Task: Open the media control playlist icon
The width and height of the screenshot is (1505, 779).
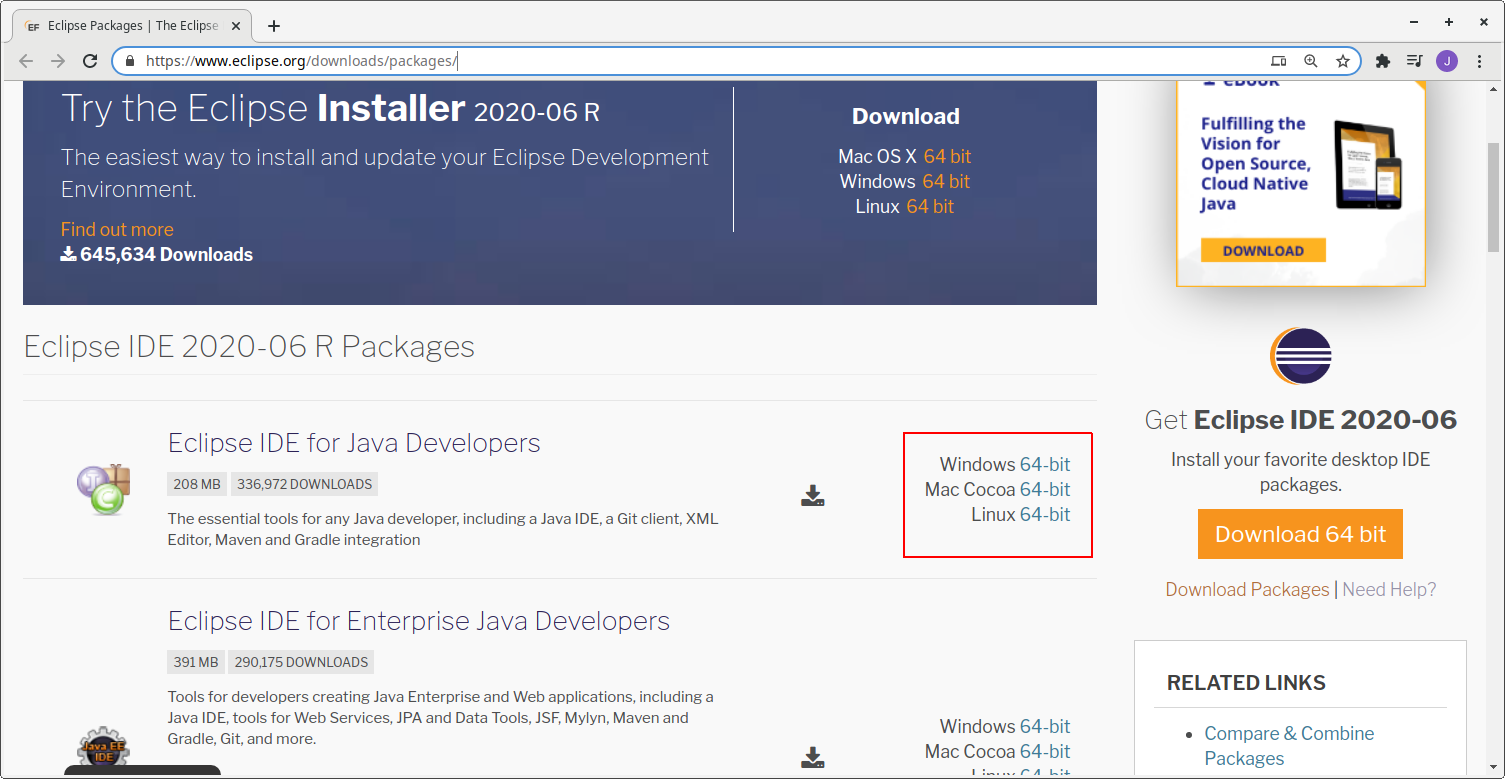Action: click(1414, 61)
